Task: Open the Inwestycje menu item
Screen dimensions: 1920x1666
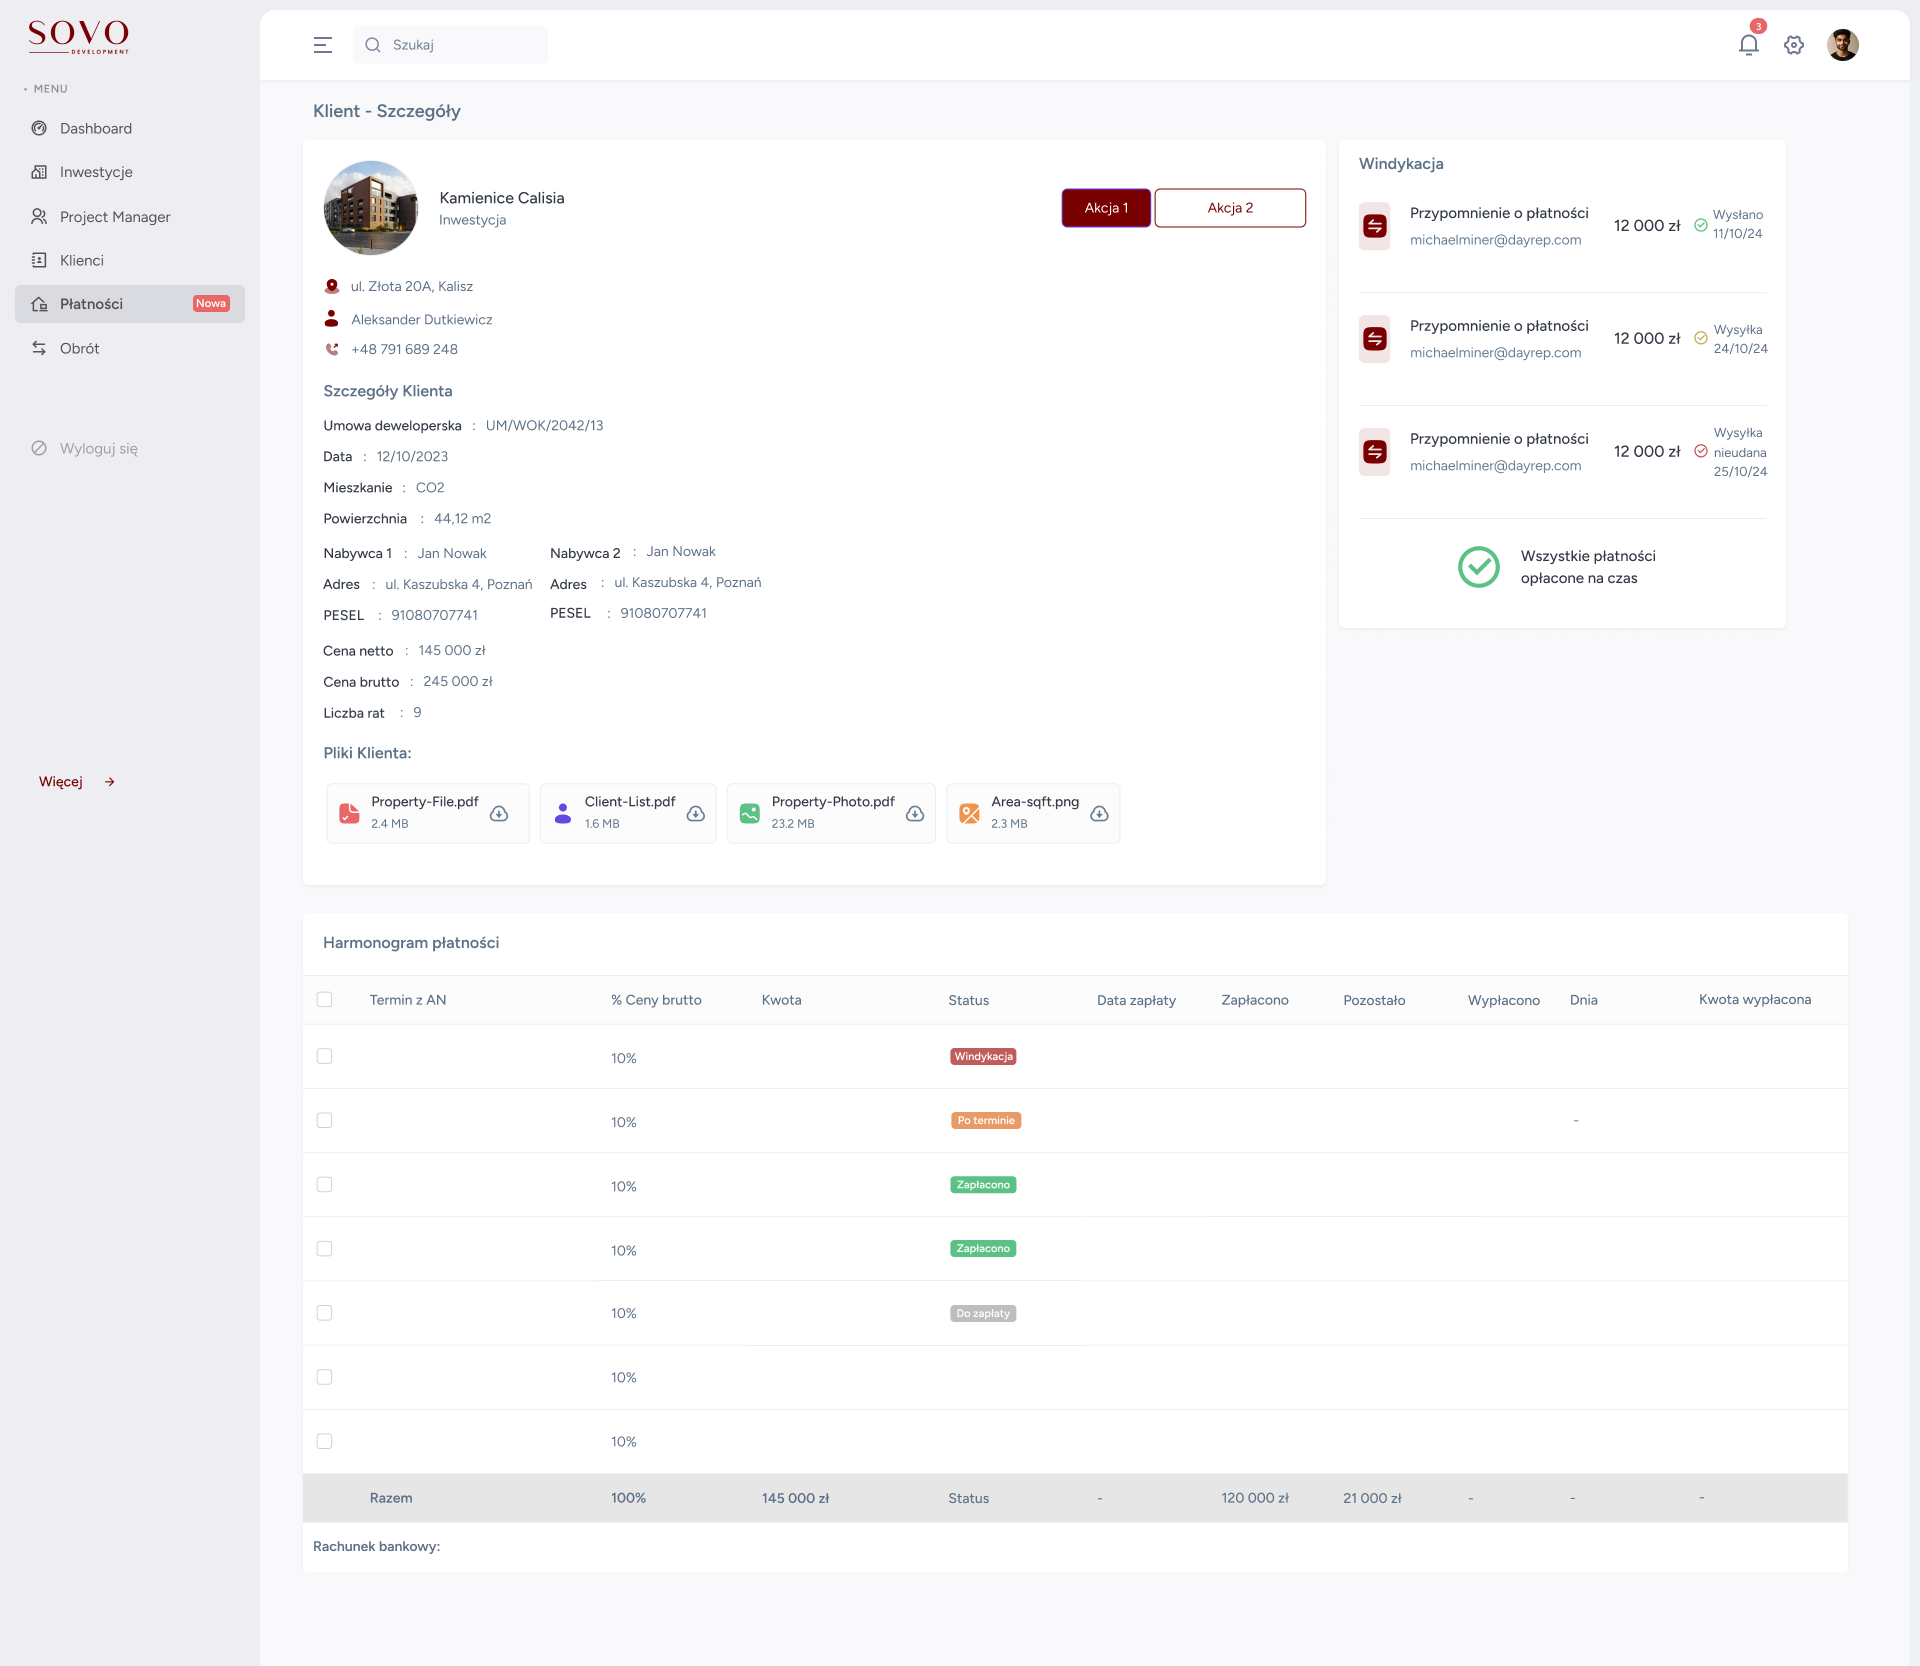Action: coord(96,172)
